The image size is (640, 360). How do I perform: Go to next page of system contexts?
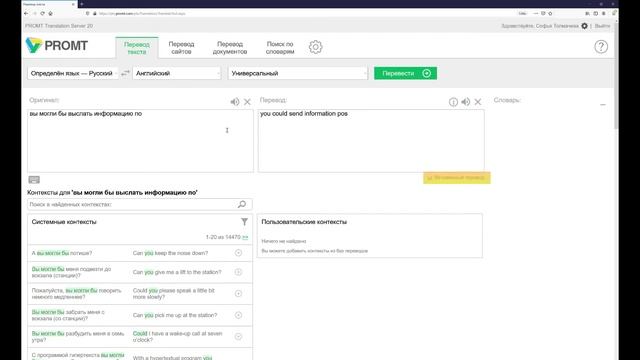245,237
